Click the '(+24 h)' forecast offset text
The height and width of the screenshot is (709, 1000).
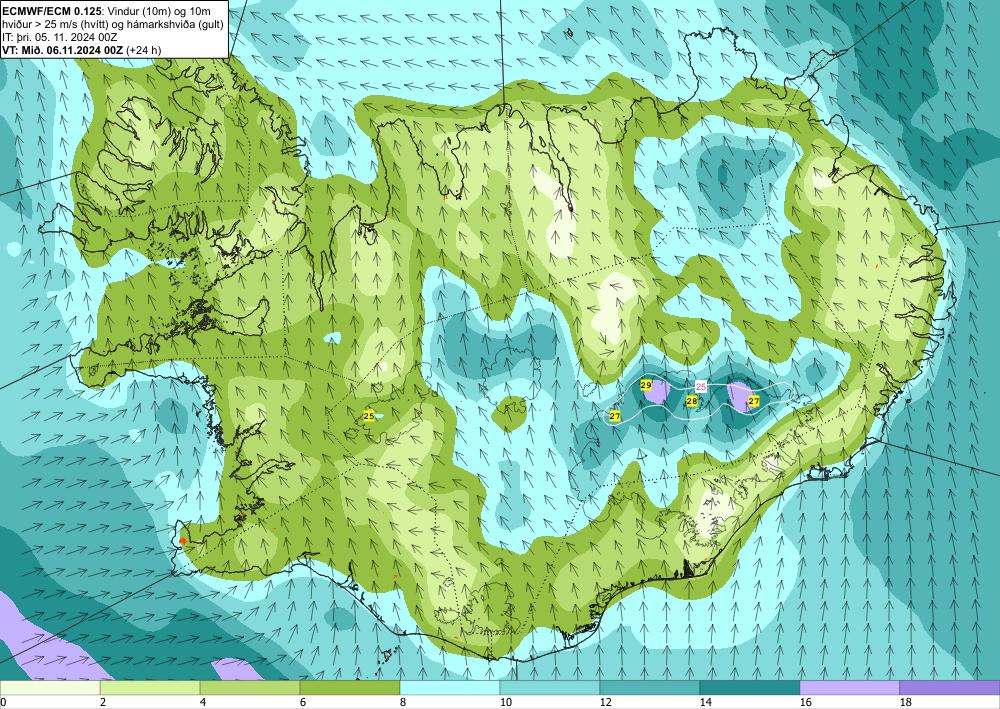[143, 50]
